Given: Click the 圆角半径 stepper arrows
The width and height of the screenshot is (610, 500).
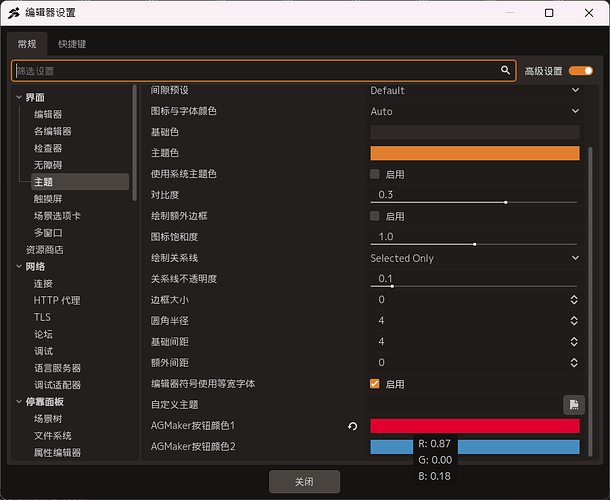Looking at the screenshot, I should click(x=574, y=321).
